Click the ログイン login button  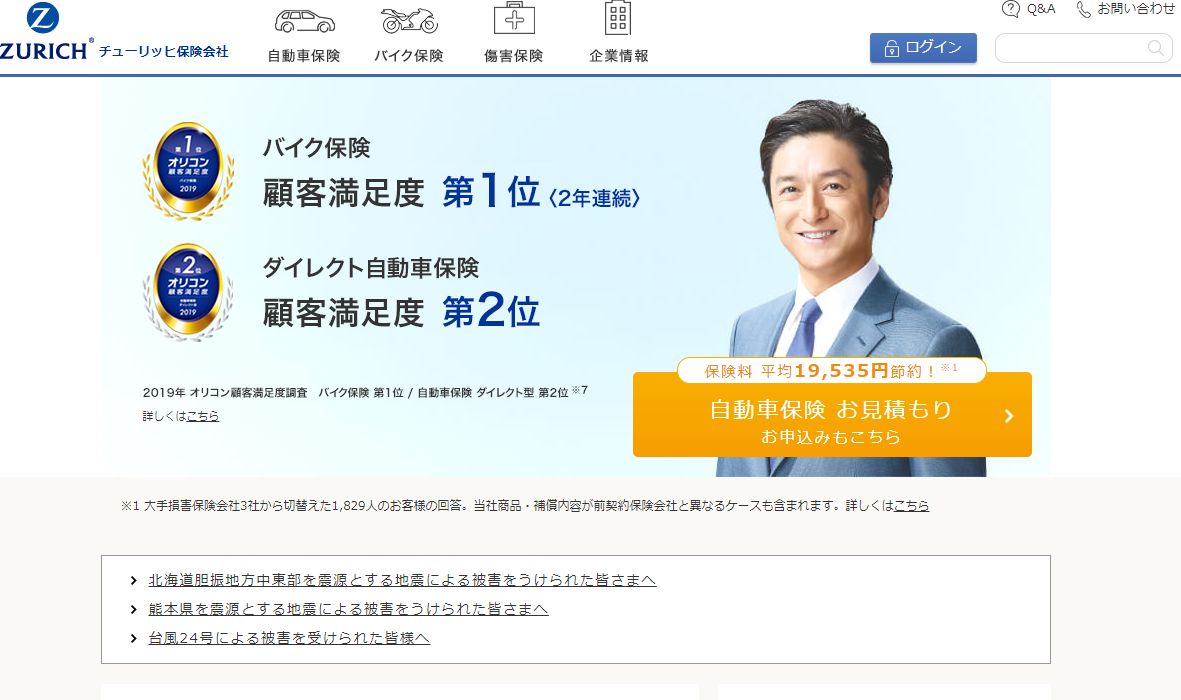click(923, 47)
